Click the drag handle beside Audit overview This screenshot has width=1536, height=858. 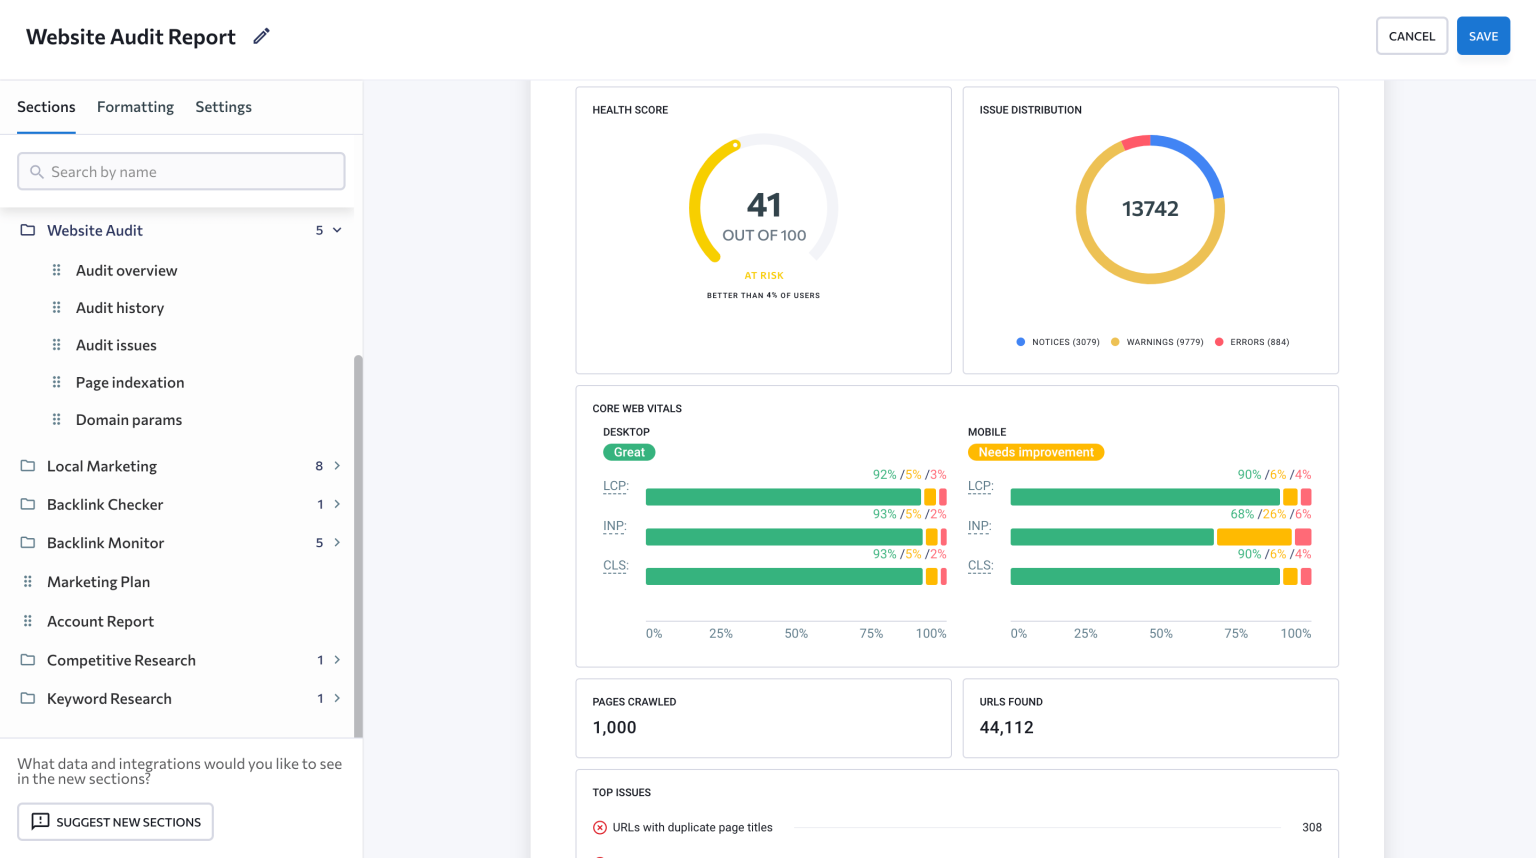click(x=56, y=270)
